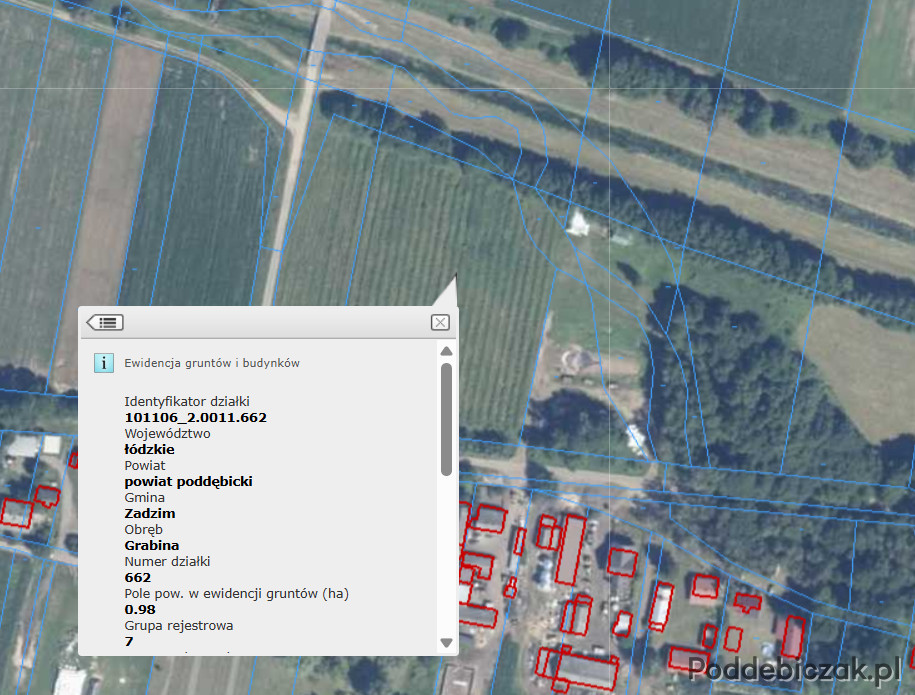
Task: Click the Identyfikator działki label
Action: 186,401
